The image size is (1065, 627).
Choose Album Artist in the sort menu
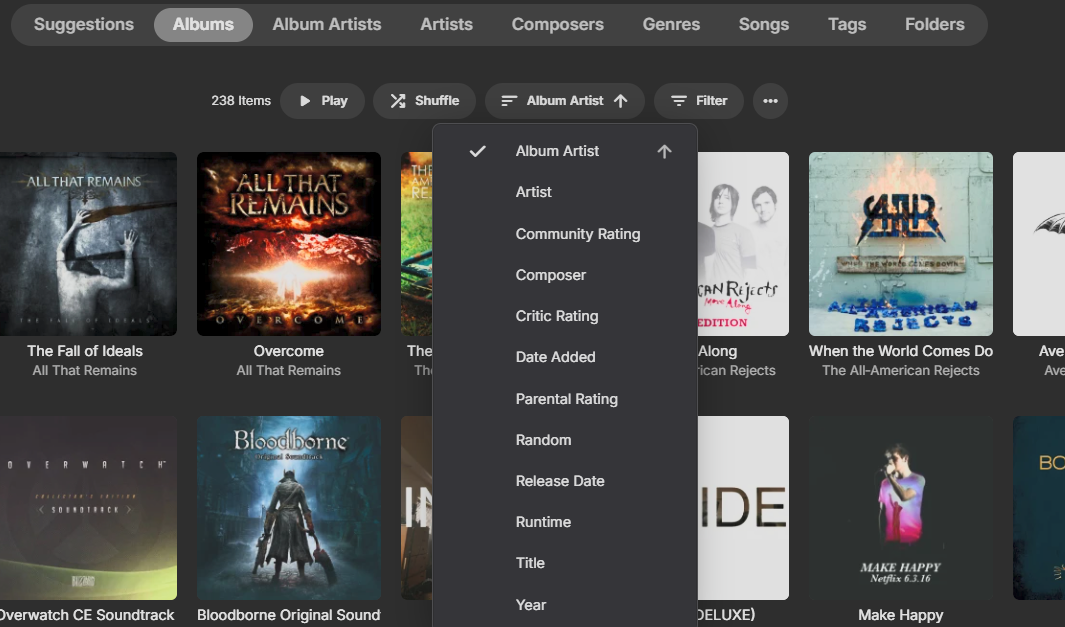(x=564, y=151)
